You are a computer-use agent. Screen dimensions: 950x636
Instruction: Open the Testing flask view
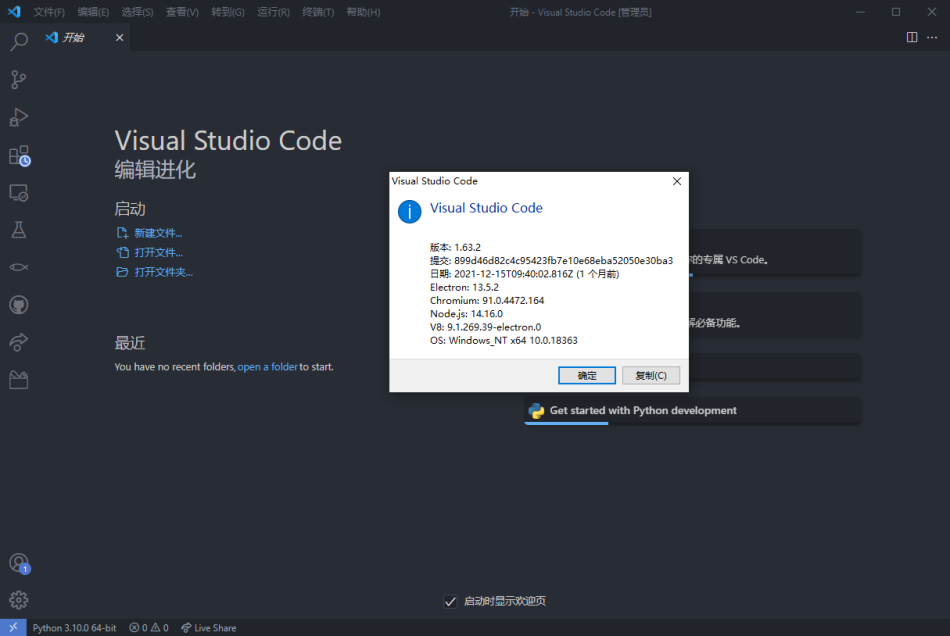[19, 230]
